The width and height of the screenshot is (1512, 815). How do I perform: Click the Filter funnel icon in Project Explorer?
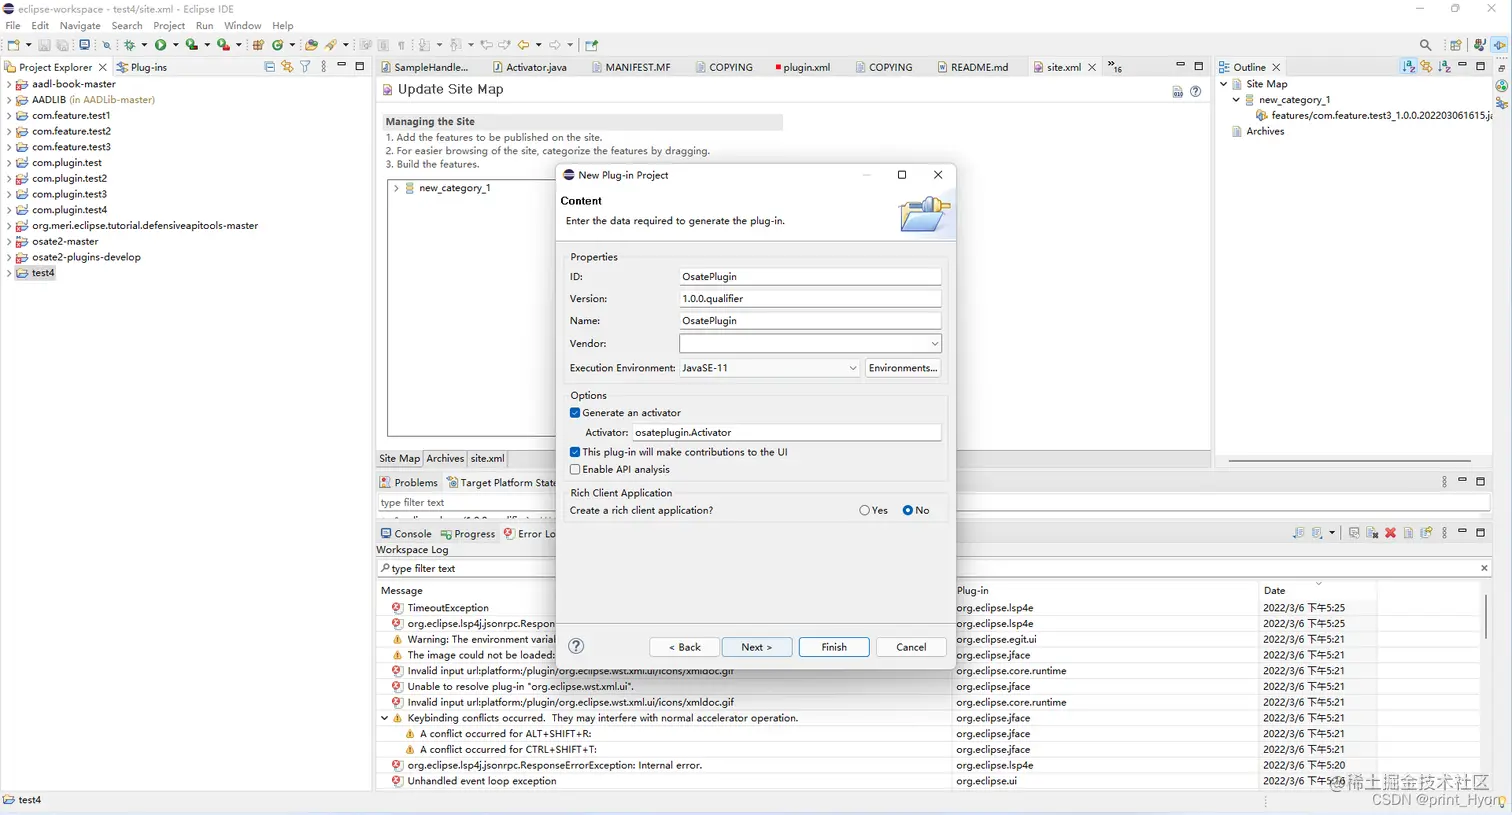tap(305, 67)
